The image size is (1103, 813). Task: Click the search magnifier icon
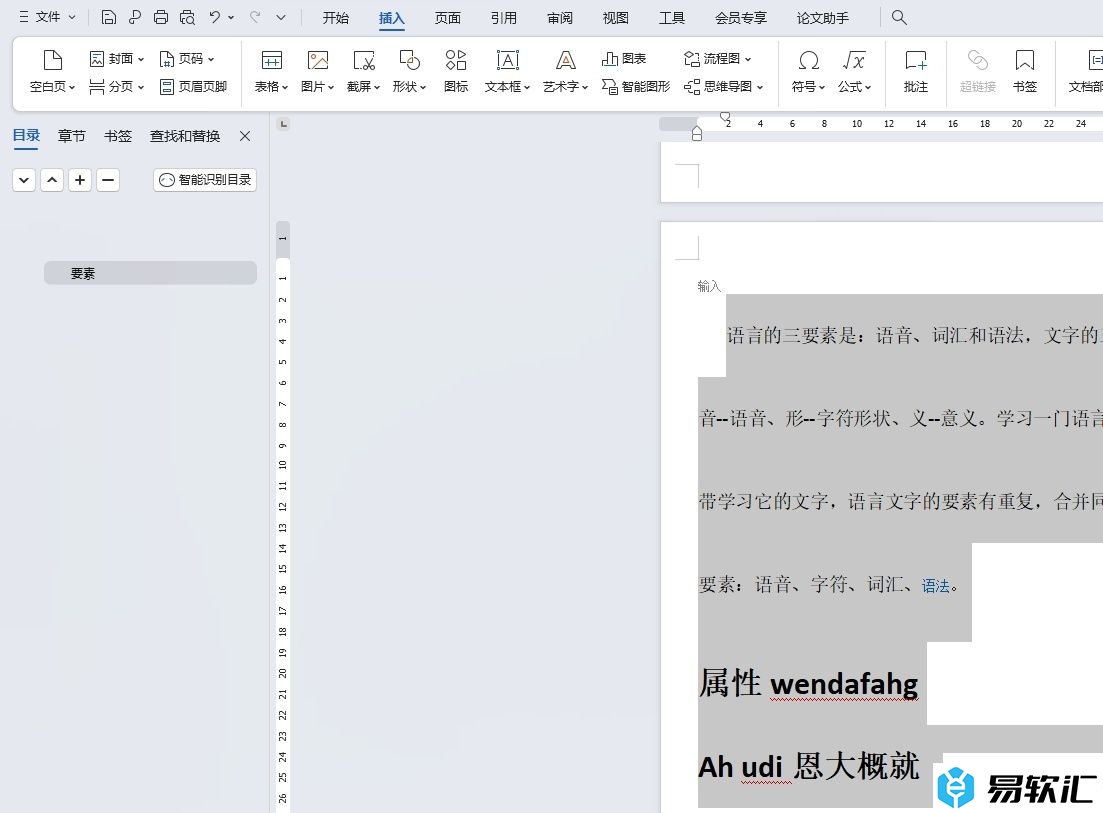tap(899, 17)
